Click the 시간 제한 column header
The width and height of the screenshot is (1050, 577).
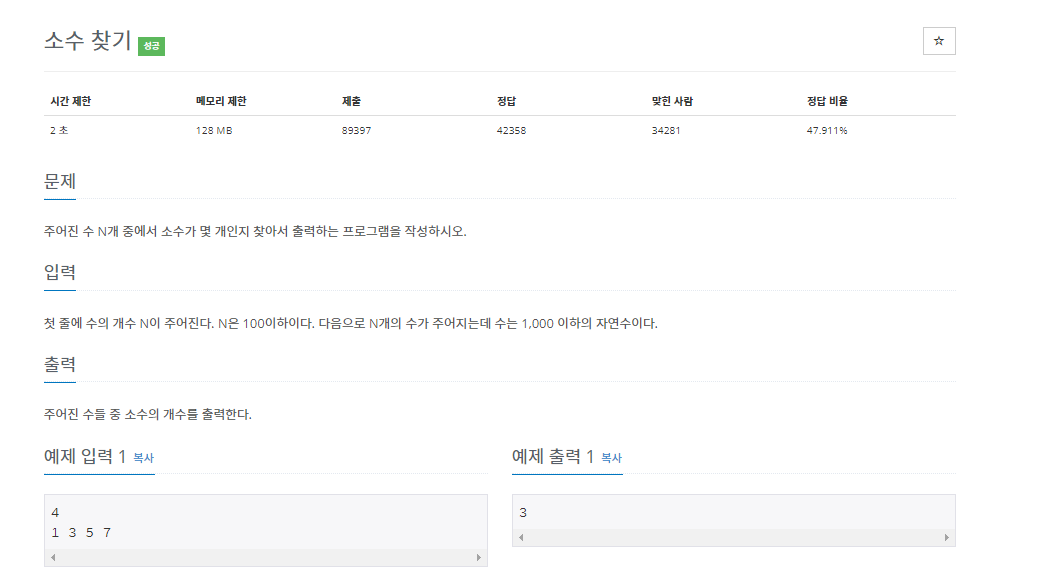pos(70,101)
